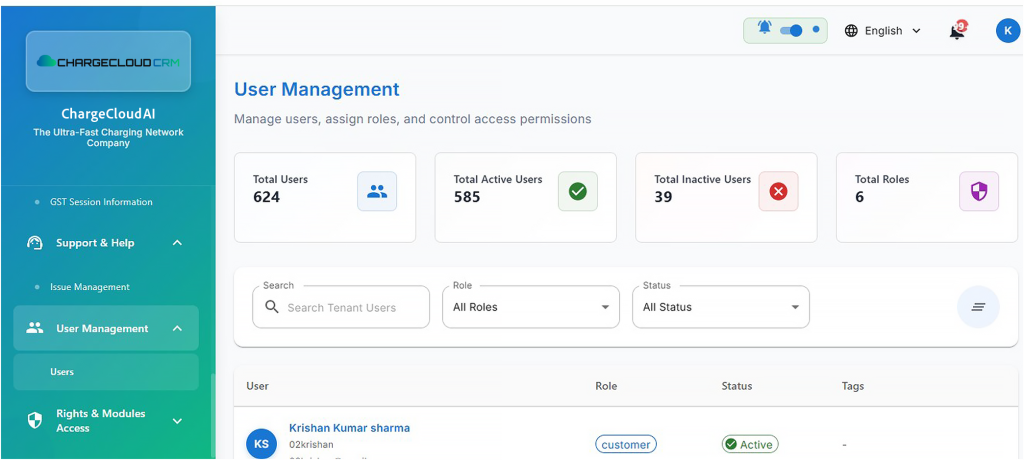Open the notifications bell with badge
Screen dimensions: 1024x460
(957, 31)
